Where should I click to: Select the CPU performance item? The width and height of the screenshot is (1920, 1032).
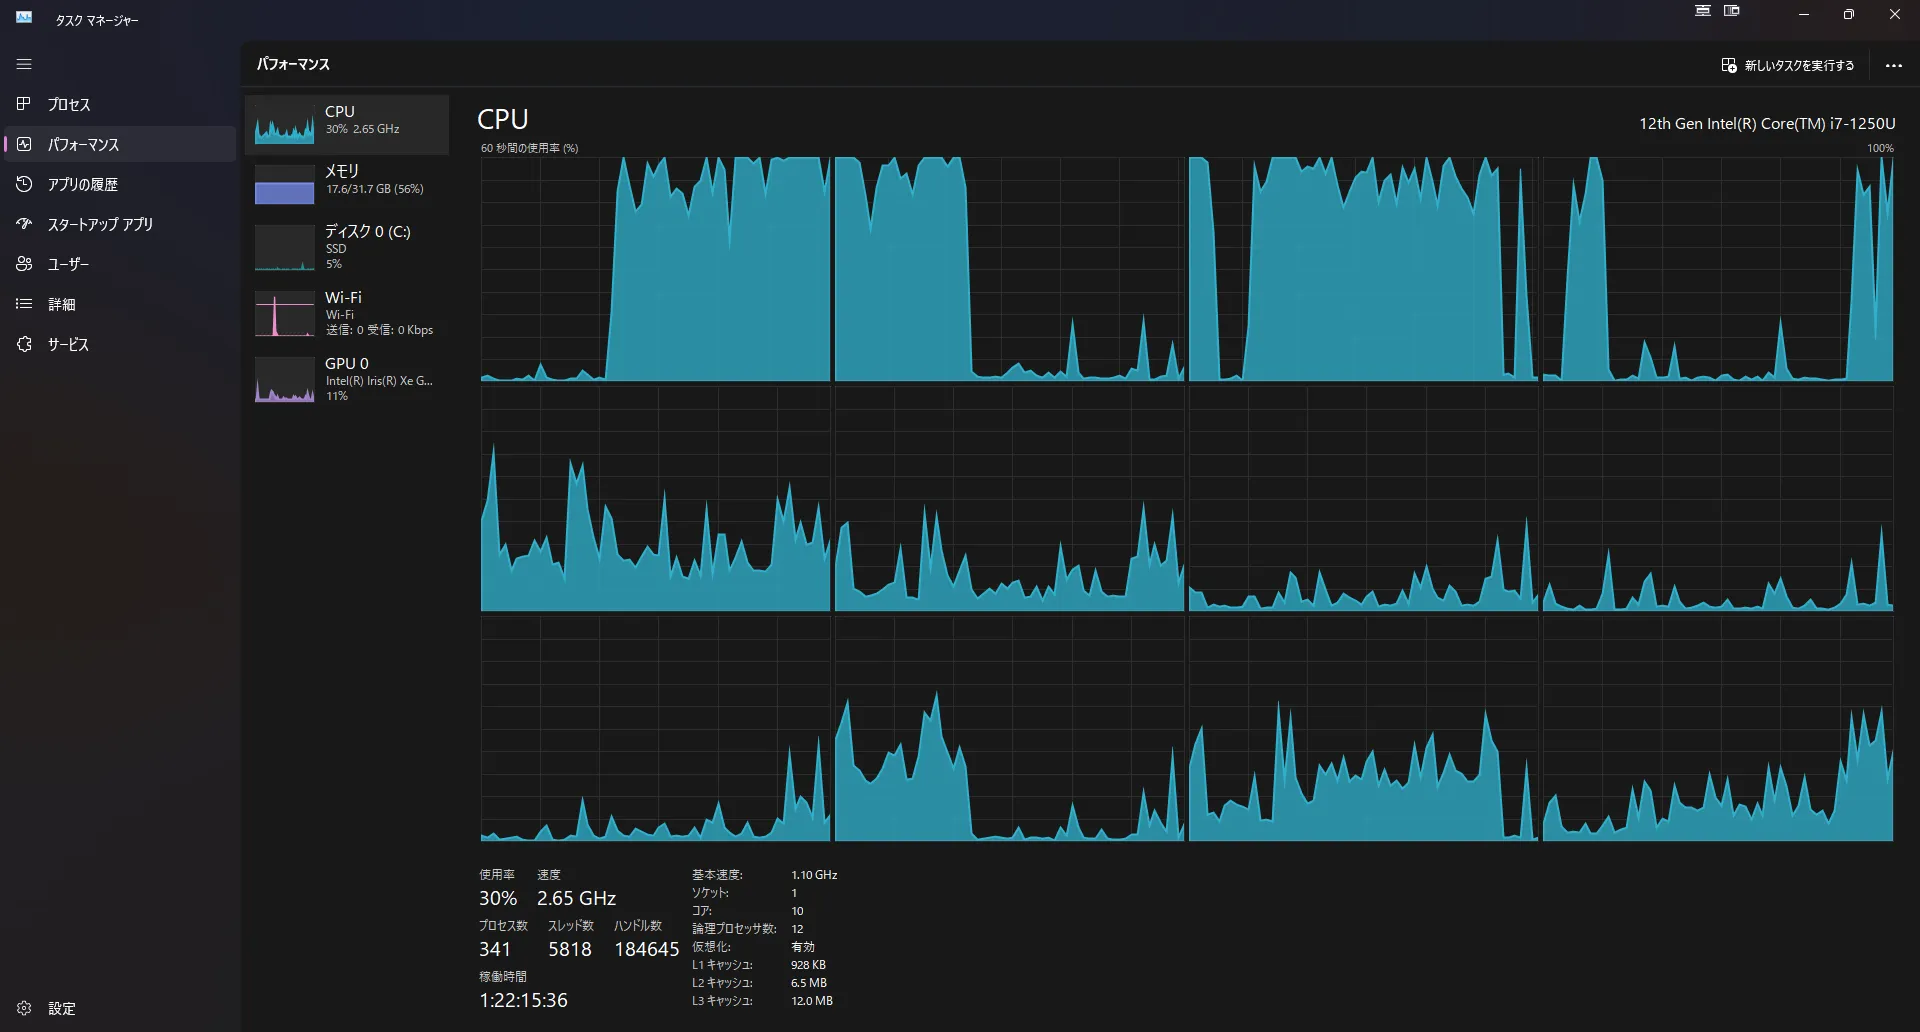tap(346, 124)
